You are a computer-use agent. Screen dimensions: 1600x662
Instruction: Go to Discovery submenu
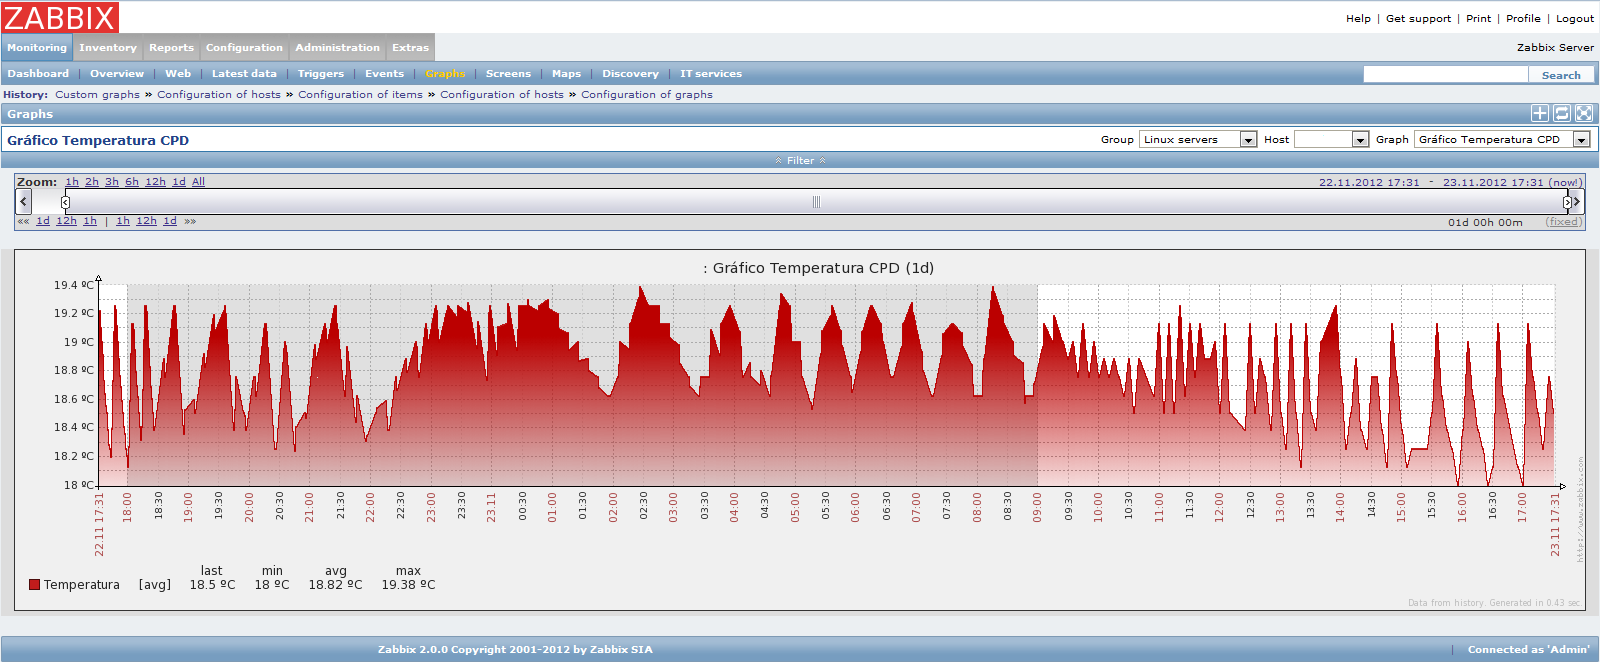[630, 74]
